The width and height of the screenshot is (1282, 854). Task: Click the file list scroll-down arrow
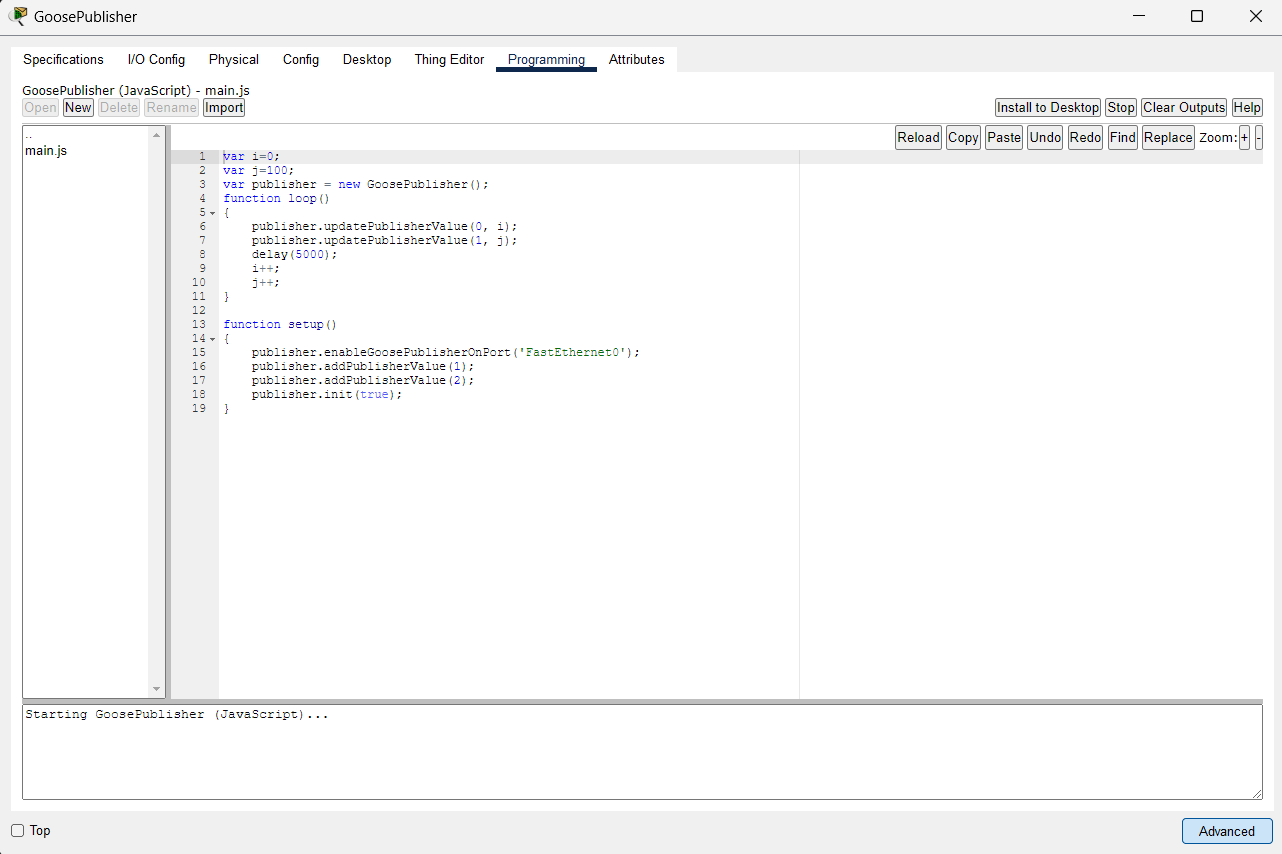click(x=156, y=689)
